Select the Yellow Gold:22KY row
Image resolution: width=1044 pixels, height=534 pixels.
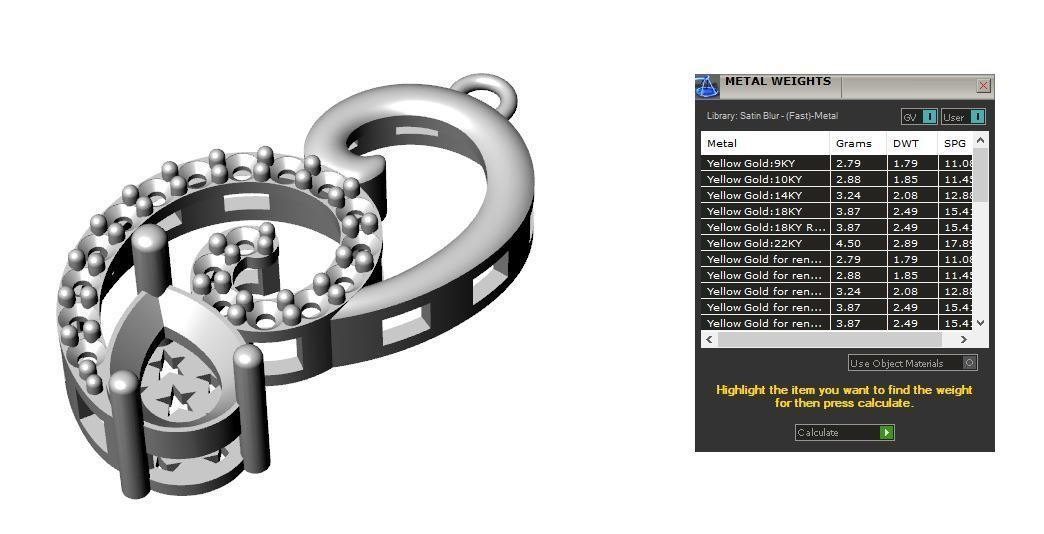(837, 243)
